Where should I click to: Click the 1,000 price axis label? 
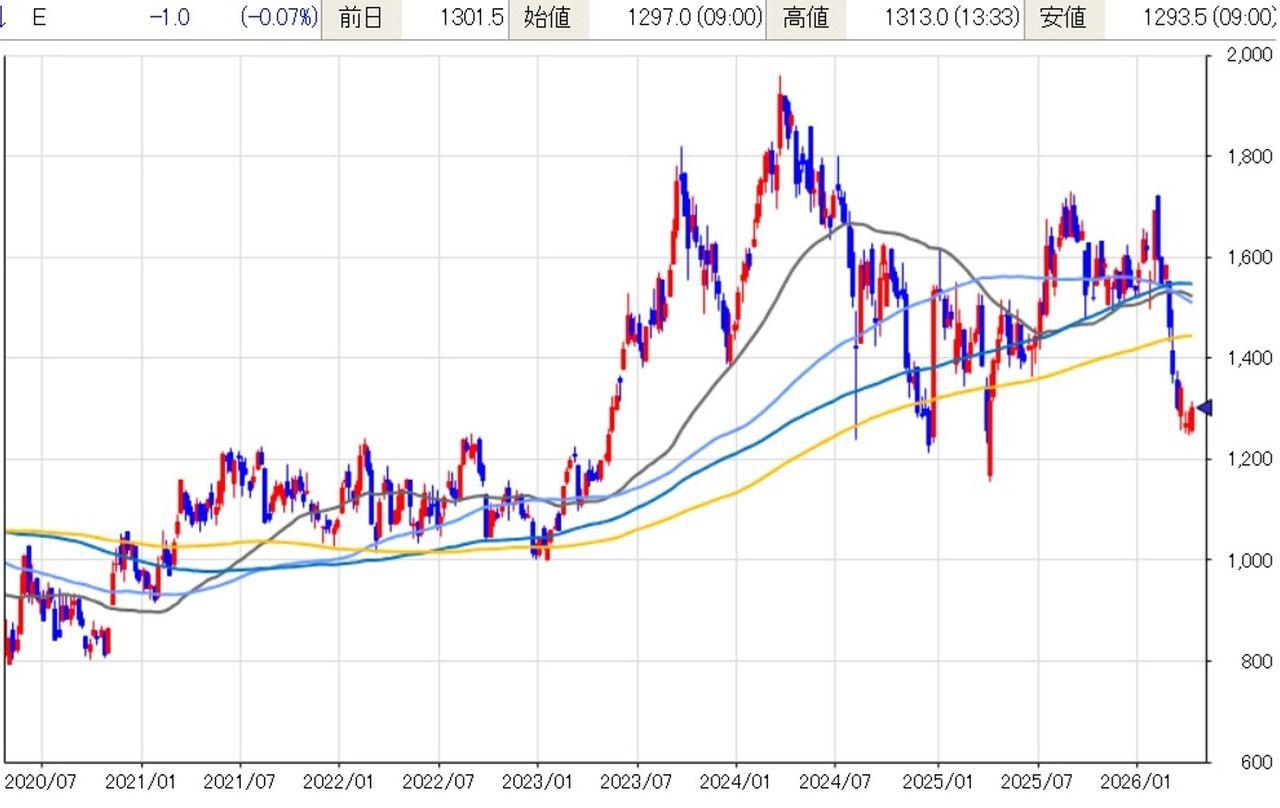[x=1249, y=560]
